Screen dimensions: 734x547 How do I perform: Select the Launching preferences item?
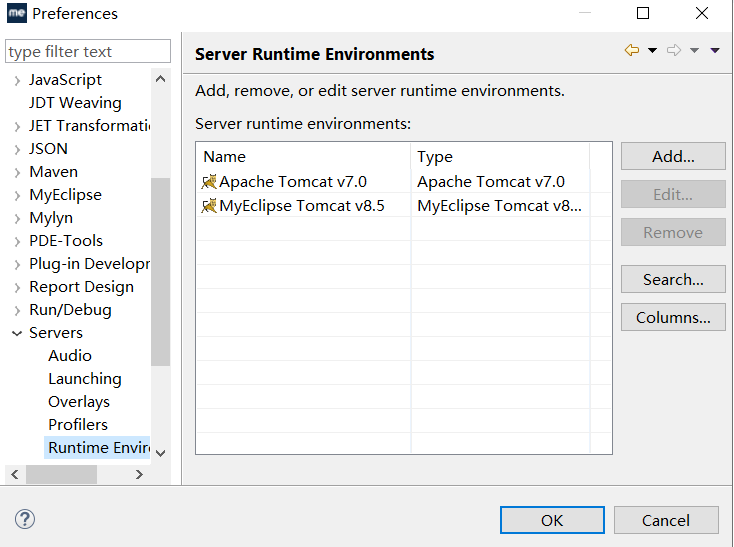point(85,379)
